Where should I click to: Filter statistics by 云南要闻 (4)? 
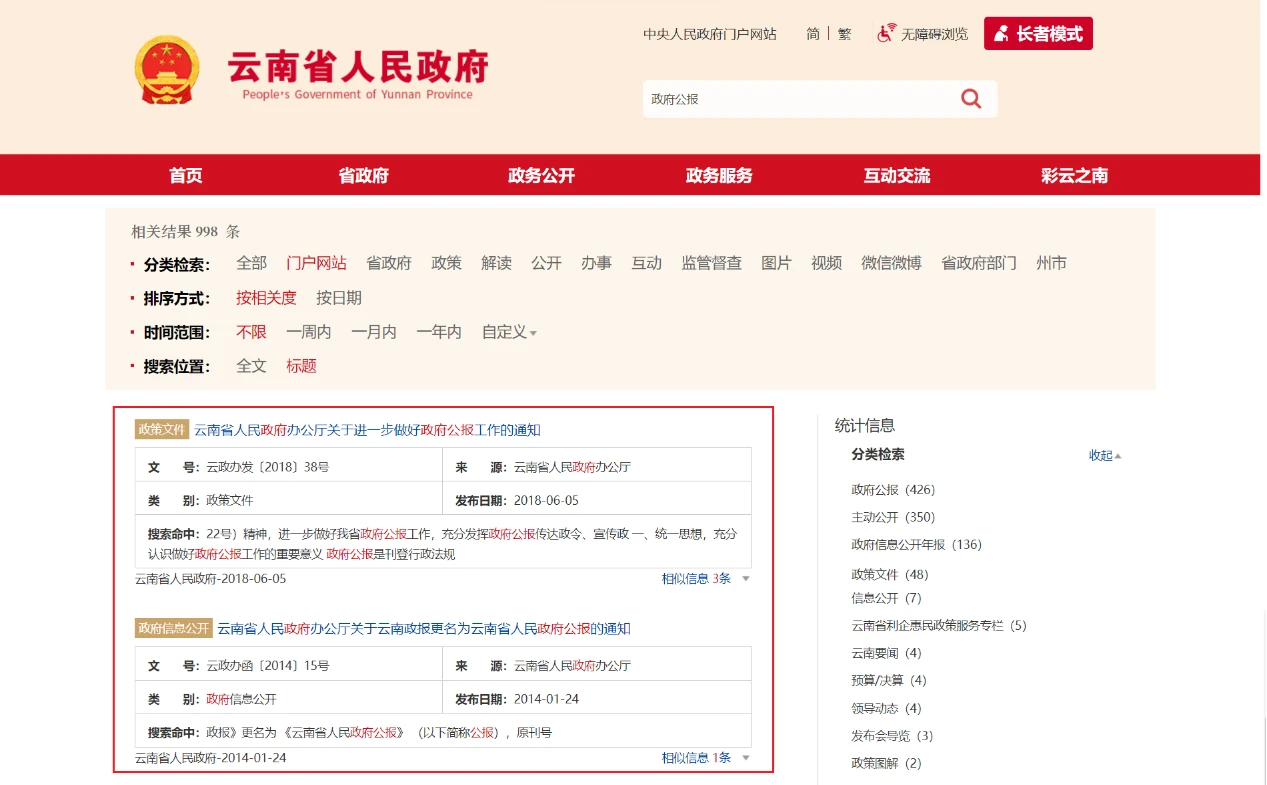coord(887,653)
